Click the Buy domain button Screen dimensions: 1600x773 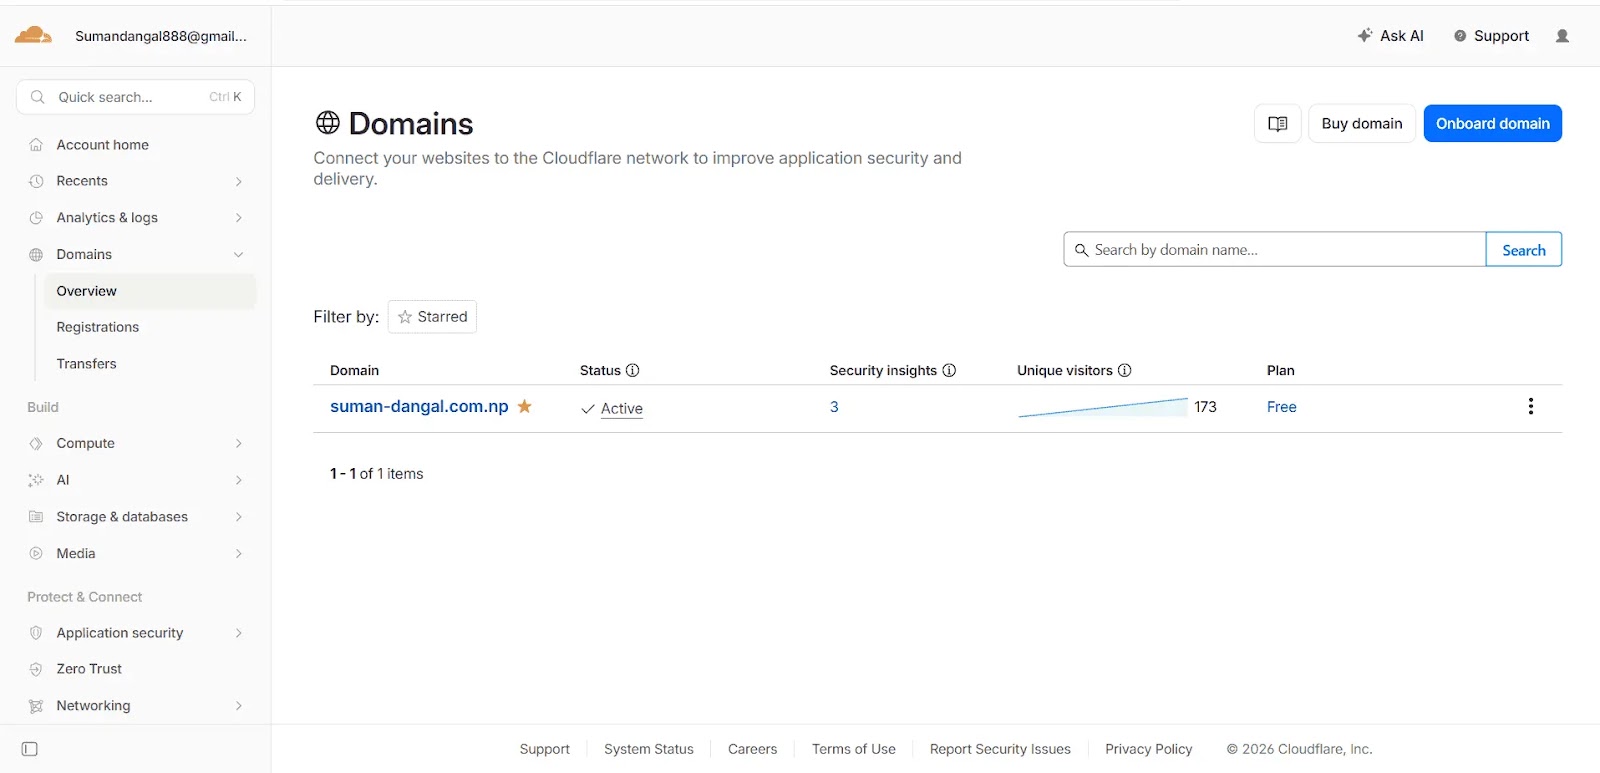coord(1362,124)
